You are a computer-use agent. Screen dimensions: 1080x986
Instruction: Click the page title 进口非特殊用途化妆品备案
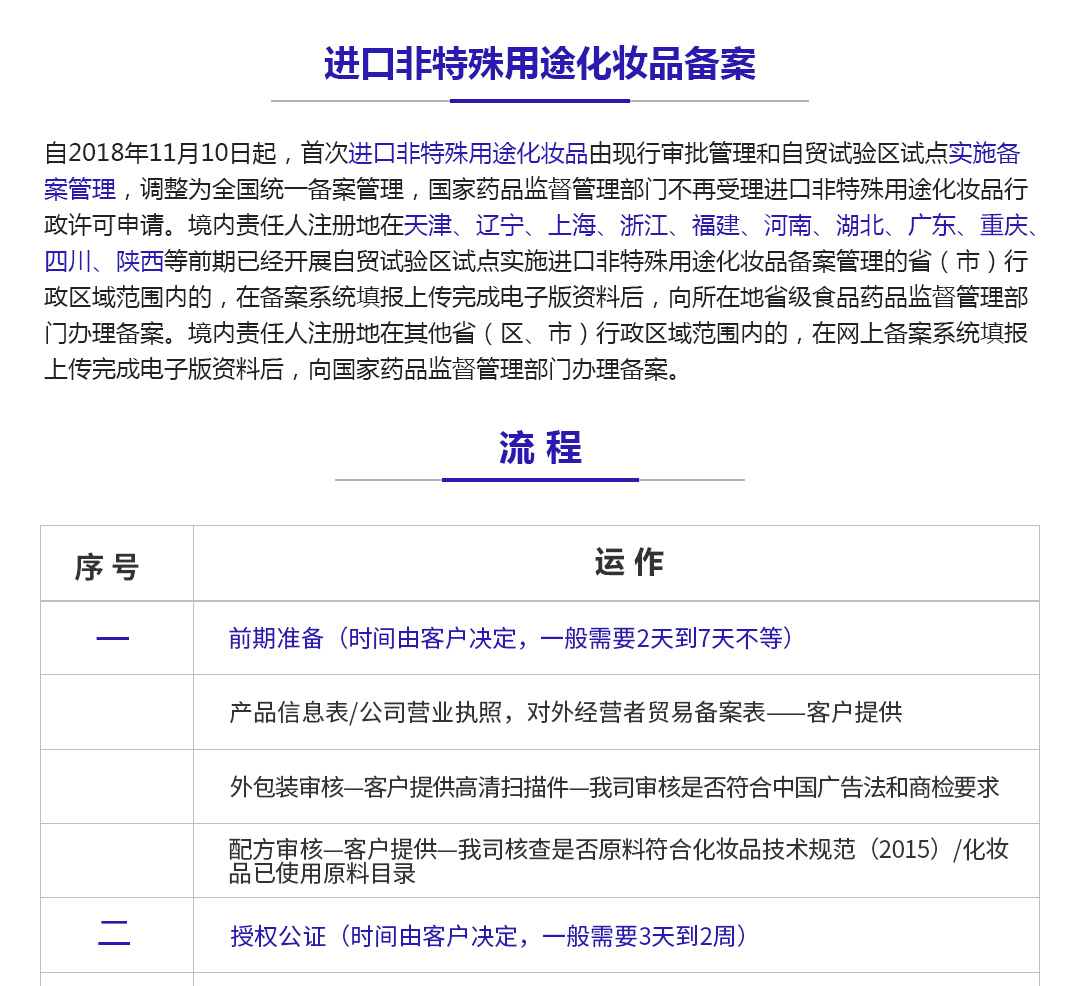pyautogui.click(x=540, y=64)
